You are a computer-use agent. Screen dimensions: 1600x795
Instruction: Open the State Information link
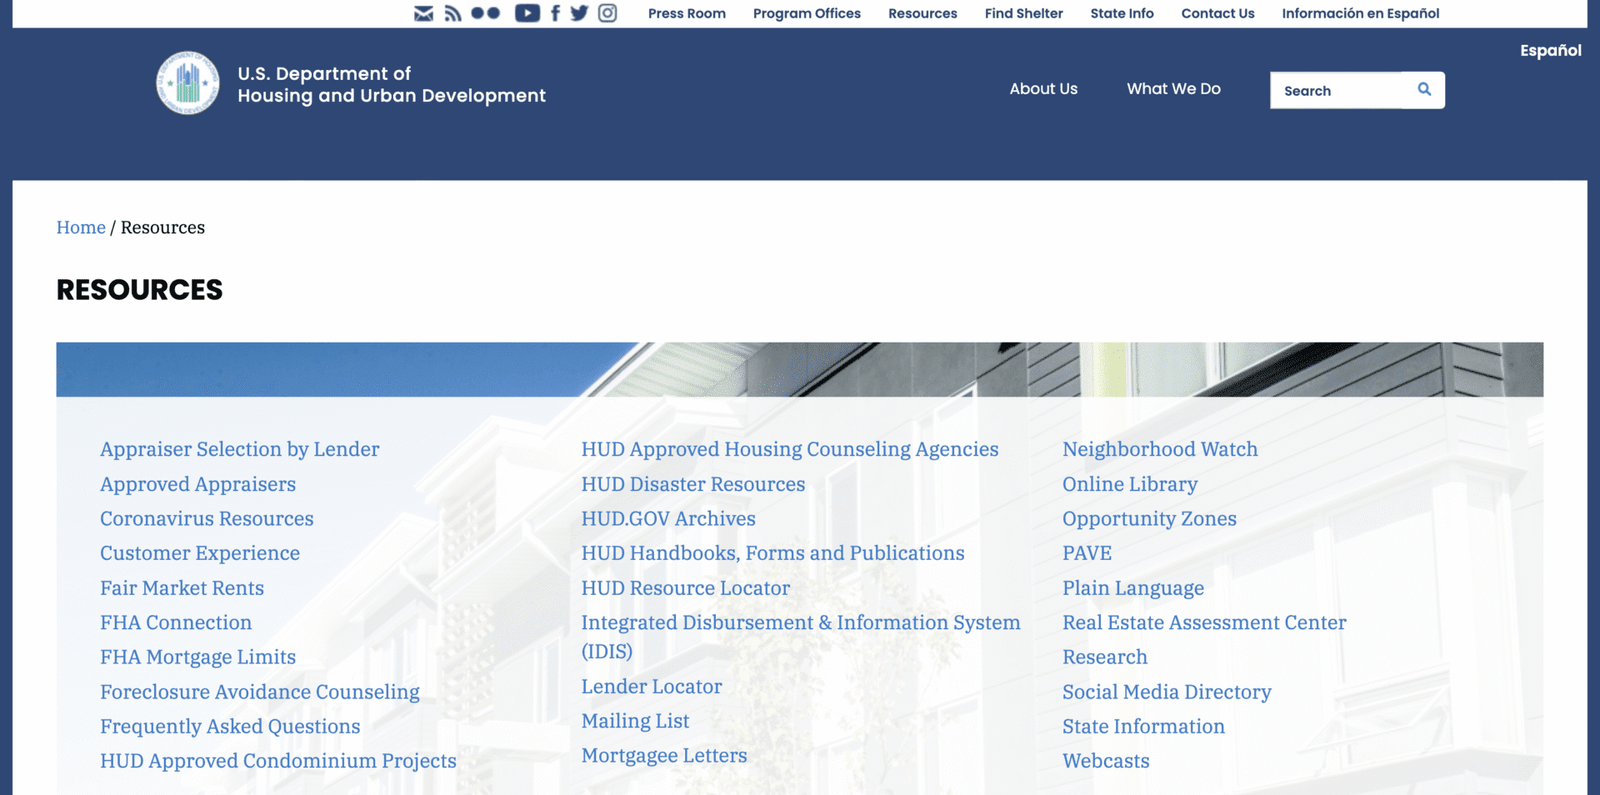tap(1144, 726)
